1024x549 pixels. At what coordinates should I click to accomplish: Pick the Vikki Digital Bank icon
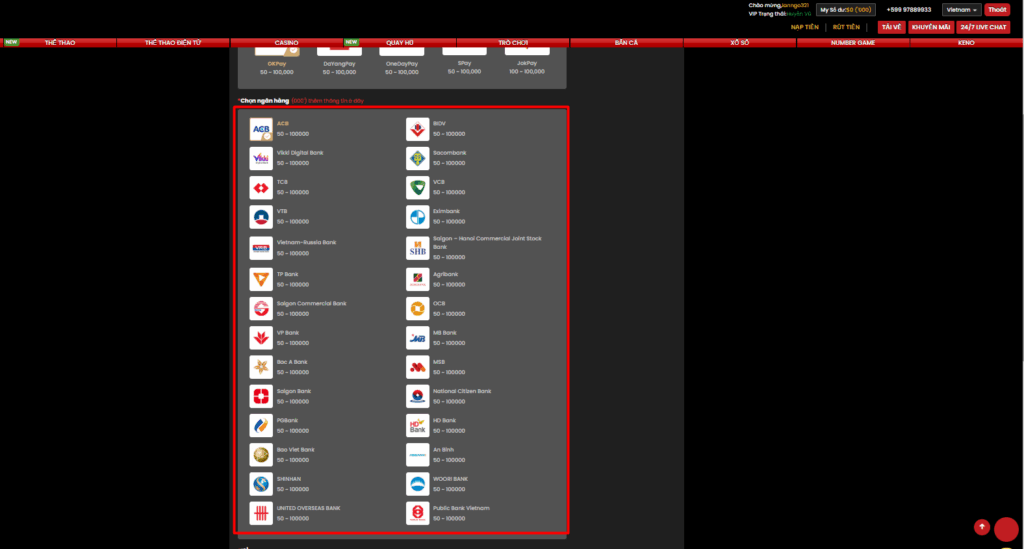pos(261,159)
